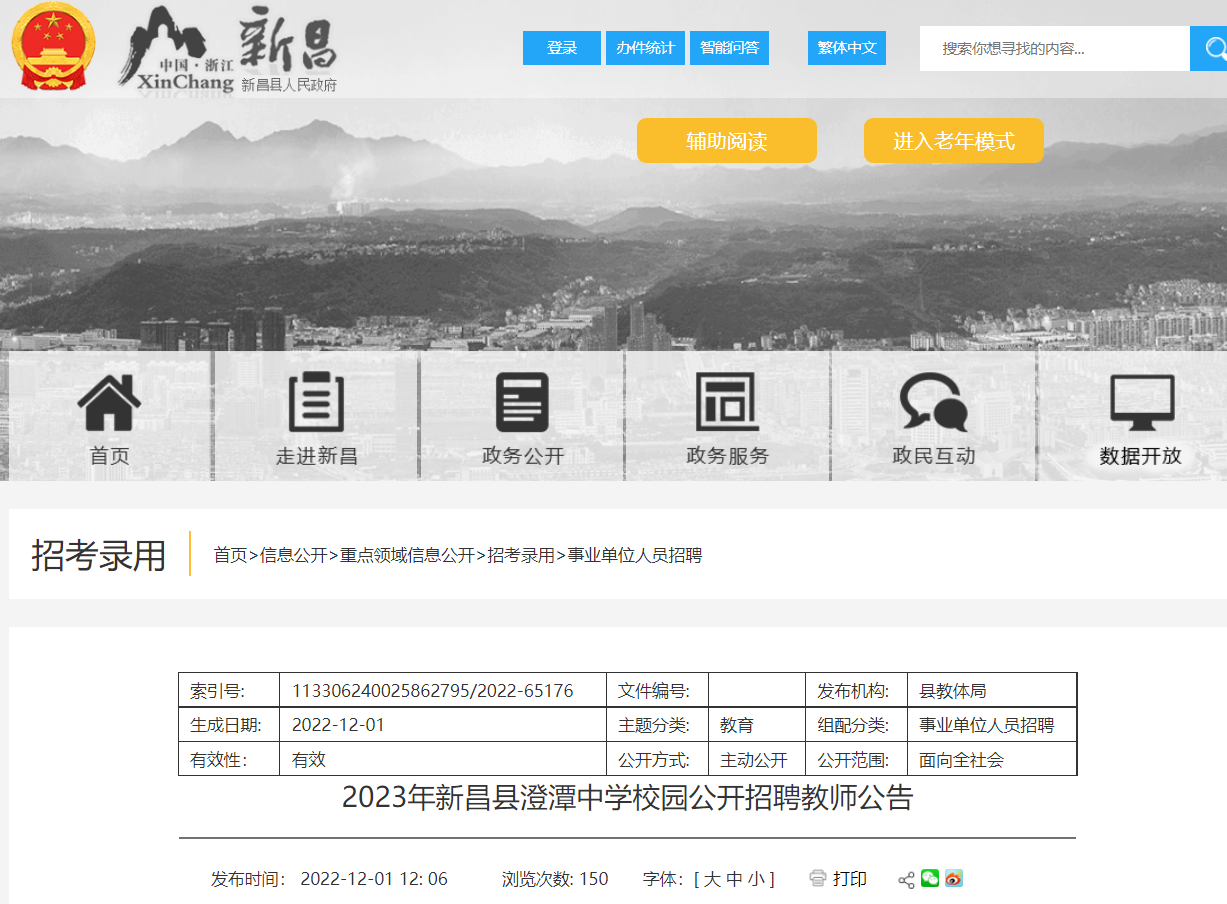Click the national emblem logo
Screen dimensions: 1227x904
(53, 47)
